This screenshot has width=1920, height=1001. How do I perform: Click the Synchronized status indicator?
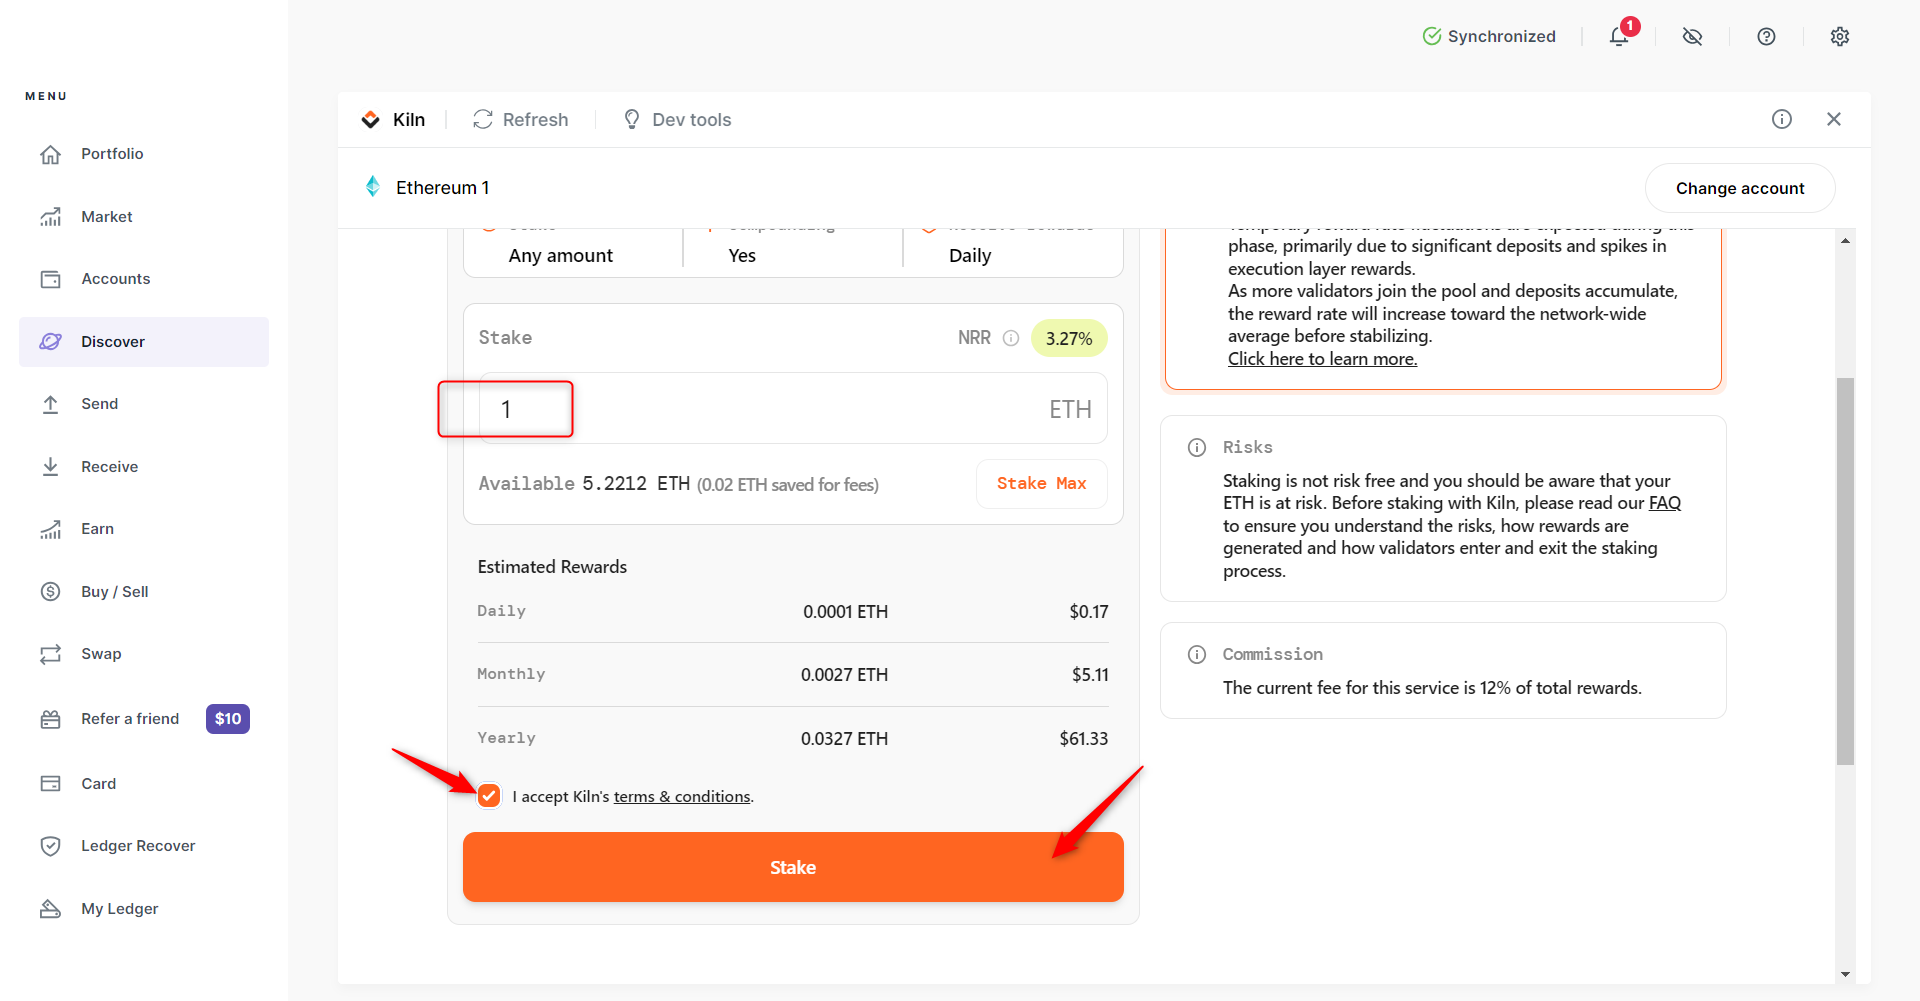1489,37
